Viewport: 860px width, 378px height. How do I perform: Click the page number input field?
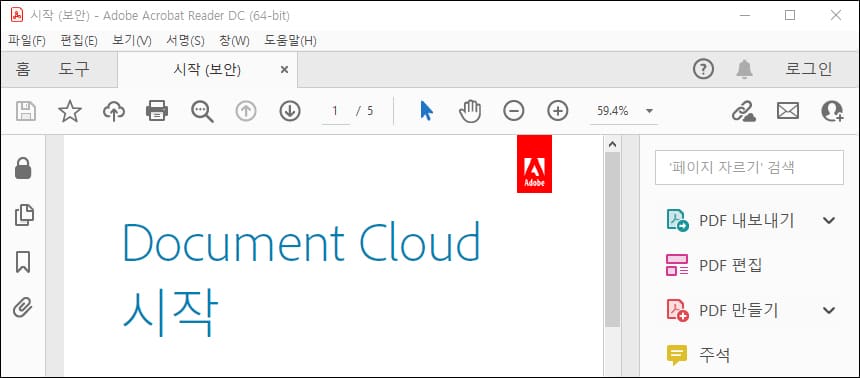point(335,111)
